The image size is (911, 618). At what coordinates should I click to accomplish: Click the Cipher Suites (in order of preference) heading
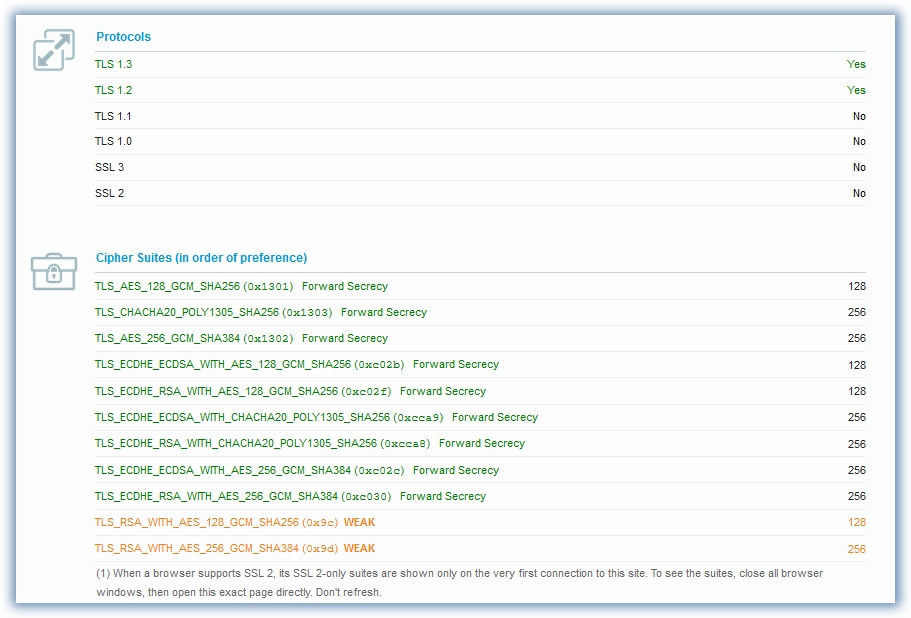pyautogui.click(x=201, y=258)
